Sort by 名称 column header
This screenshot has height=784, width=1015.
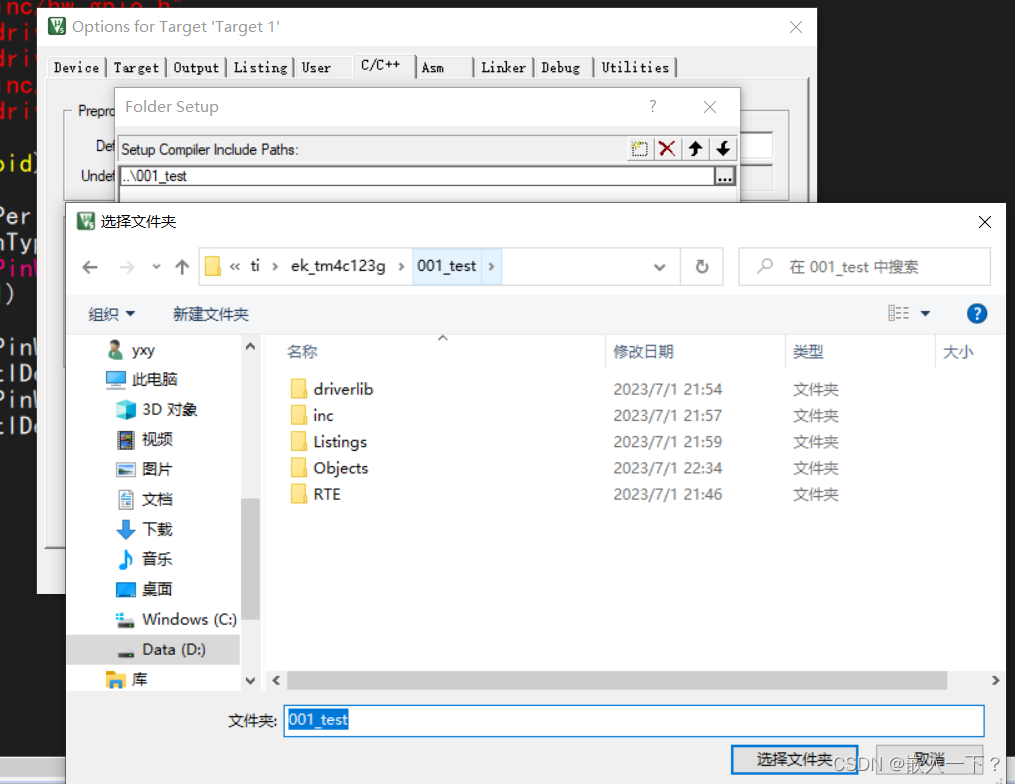click(302, 352)
